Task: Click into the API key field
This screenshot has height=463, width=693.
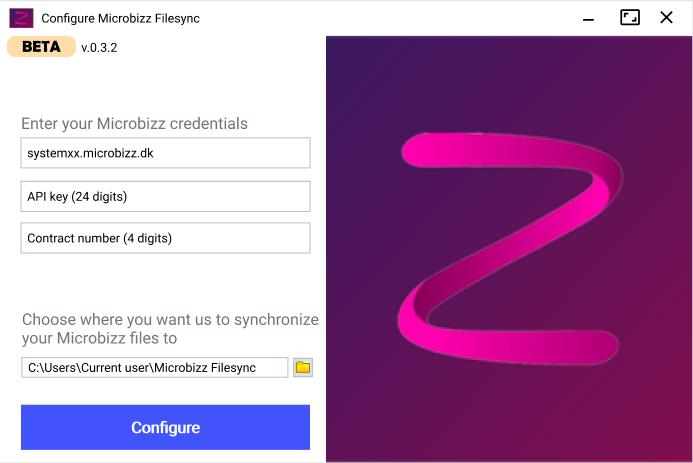Action: click(x=165, y=196)
